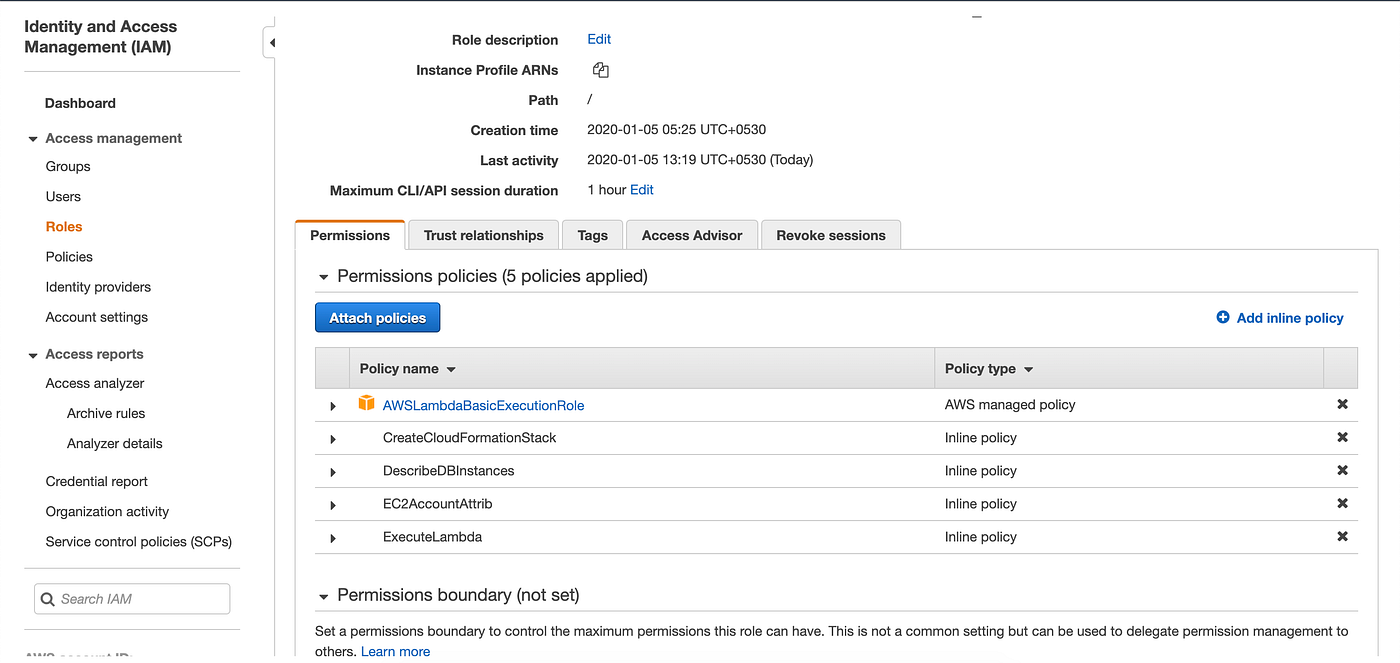Select Policies in the sidebar
The image size is (1400, 663).
pos(69,256)
